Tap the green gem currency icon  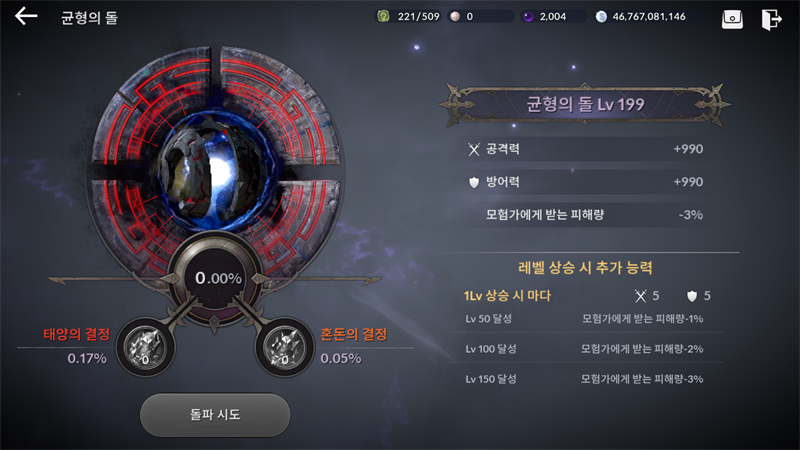[383, 16]
